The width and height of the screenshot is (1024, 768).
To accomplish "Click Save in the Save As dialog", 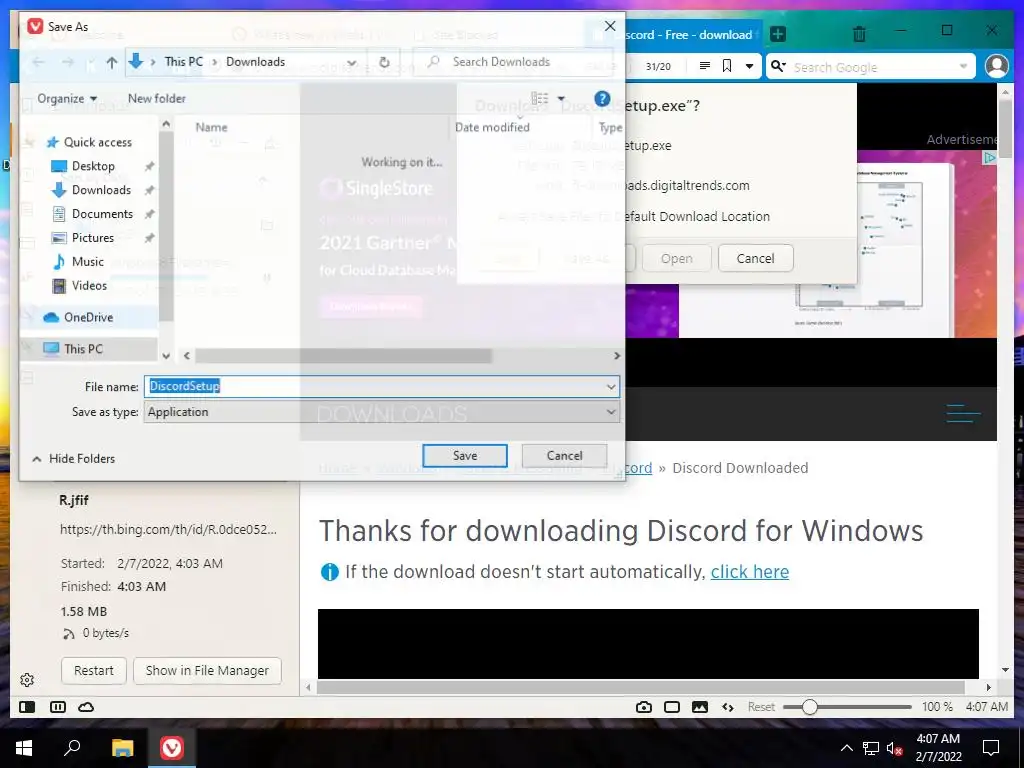I will coord(465,456).
